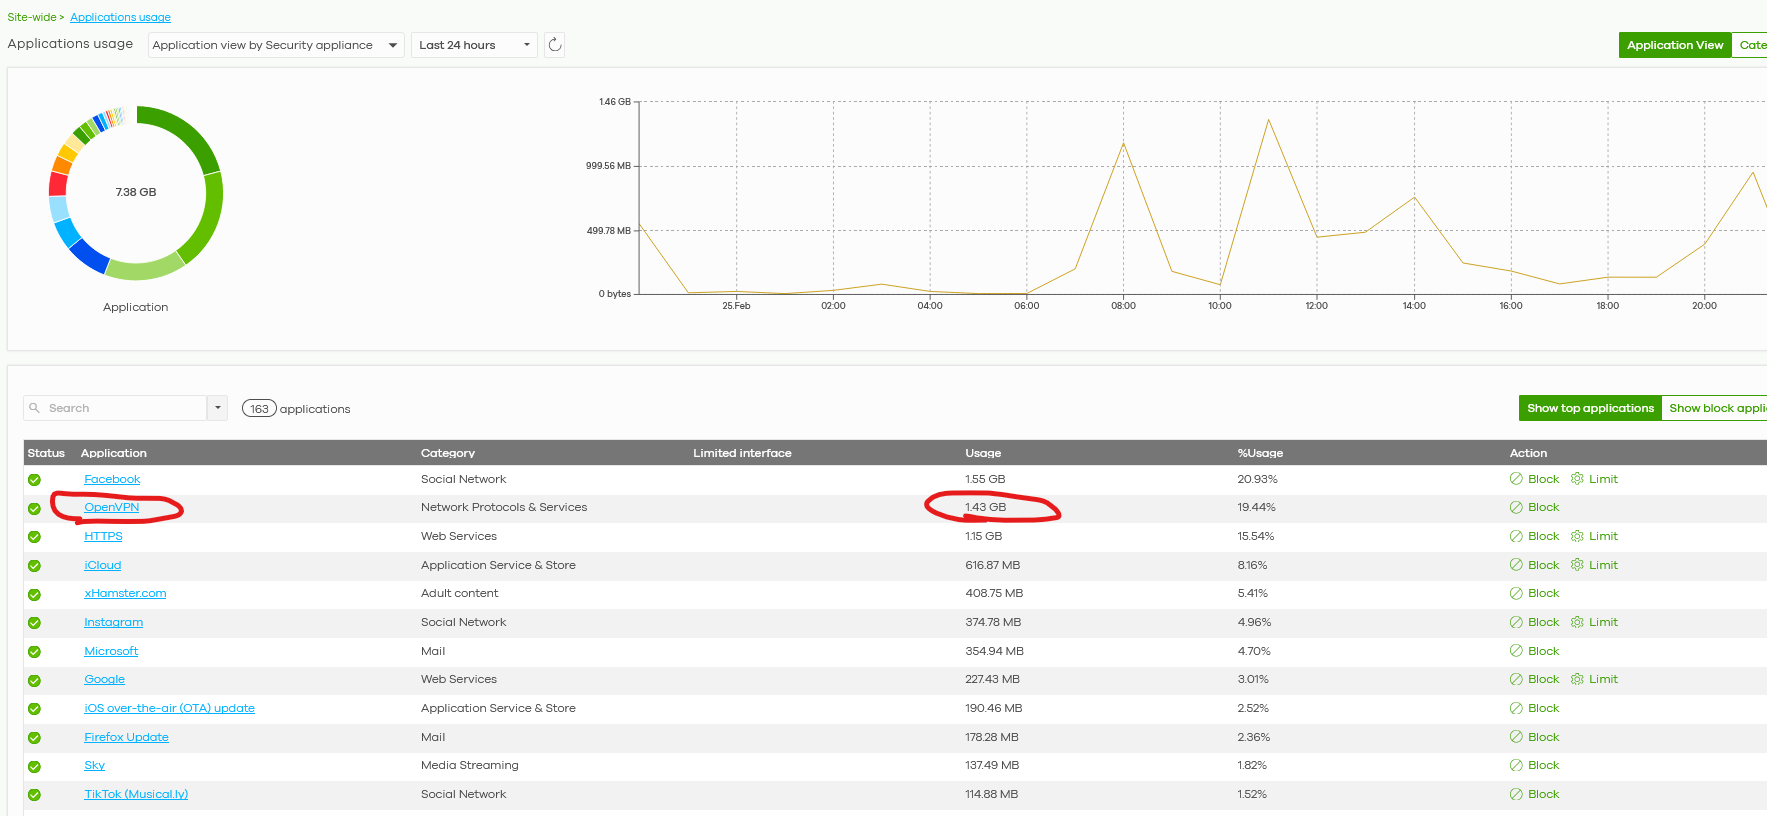The height and width of the screenshot is (816, 1767).
Task: Open the Facebook application link
Action: tap(112, 479)
